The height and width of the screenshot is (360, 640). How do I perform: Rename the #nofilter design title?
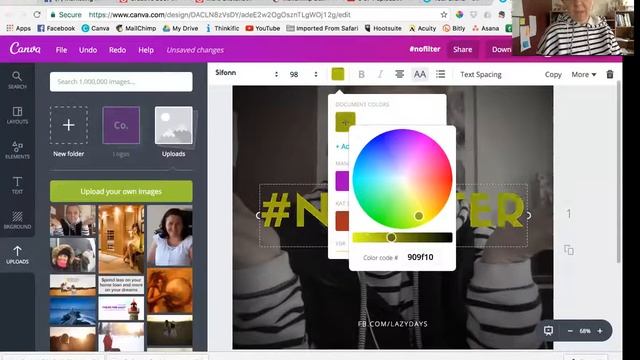(424, 49)
